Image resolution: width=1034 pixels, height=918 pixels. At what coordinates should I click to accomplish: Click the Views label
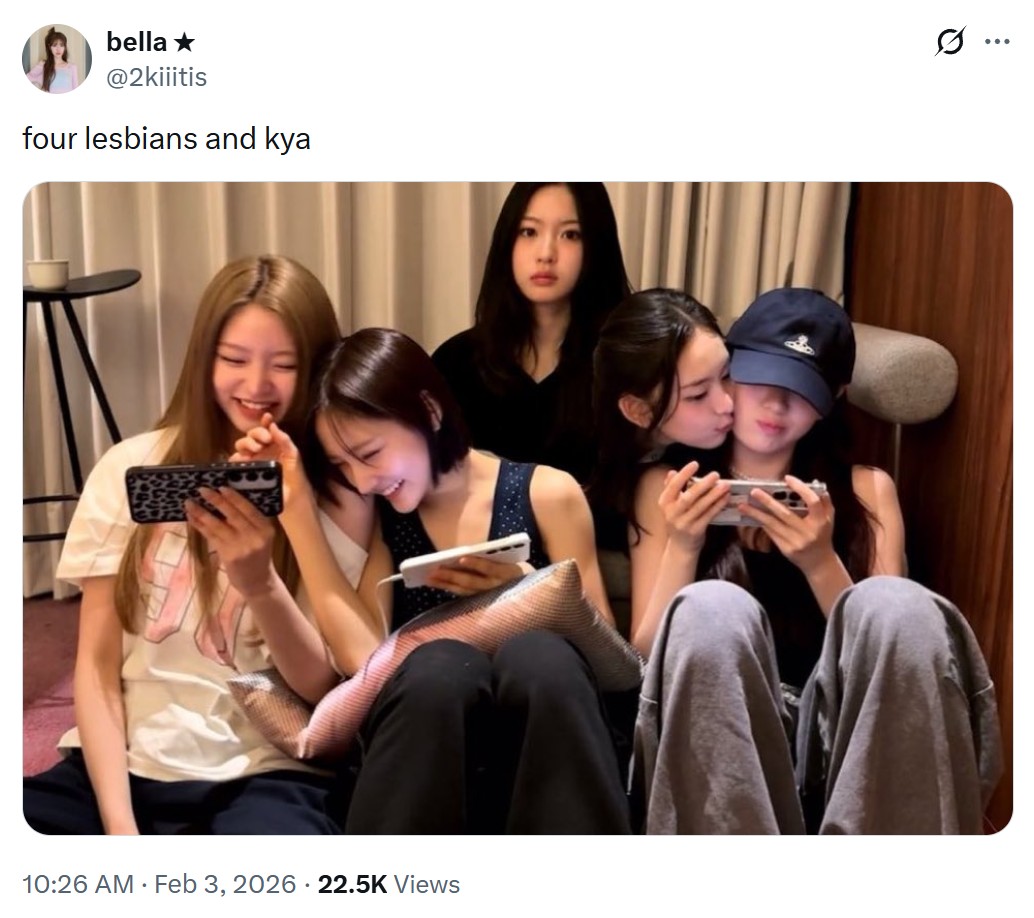coord(427,884)
